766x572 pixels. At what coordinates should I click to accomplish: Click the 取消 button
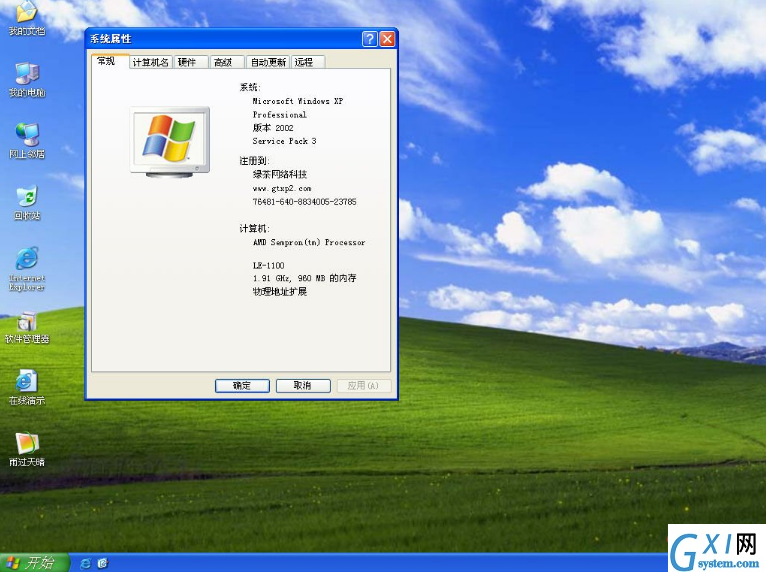tap(303, 385)
